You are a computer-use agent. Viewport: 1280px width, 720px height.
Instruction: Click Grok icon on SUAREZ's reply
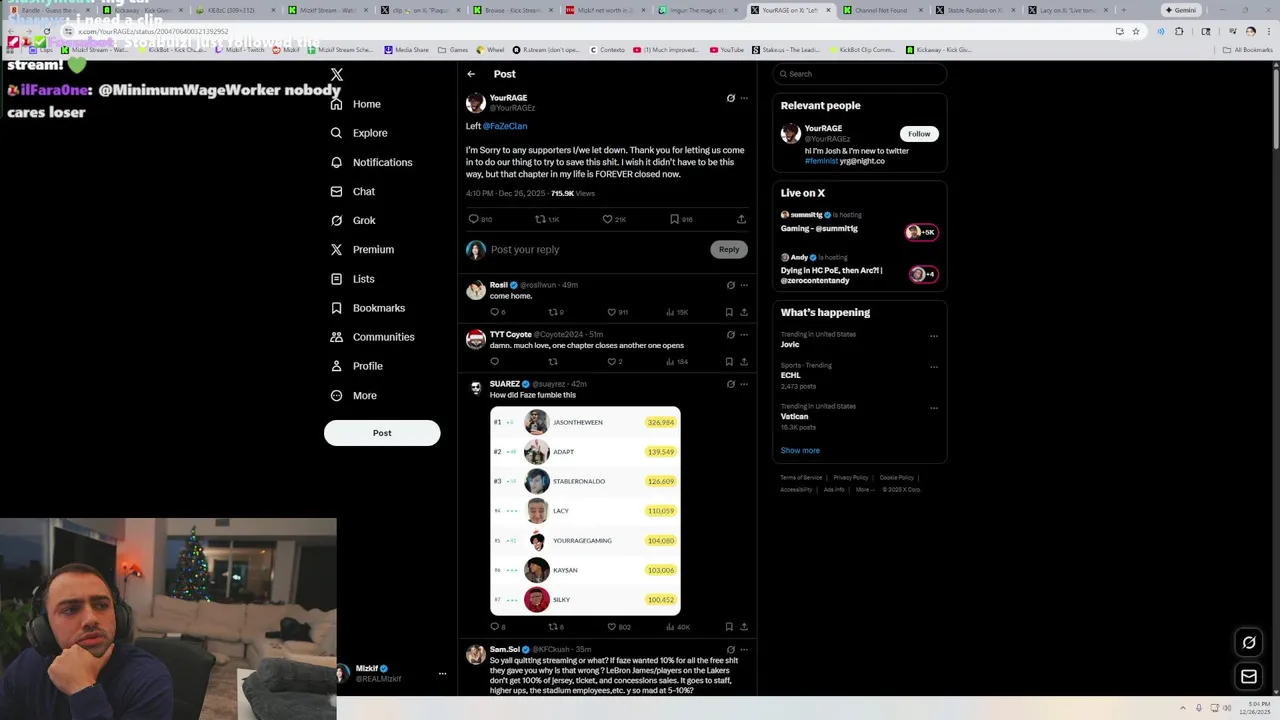pos(730,384)
